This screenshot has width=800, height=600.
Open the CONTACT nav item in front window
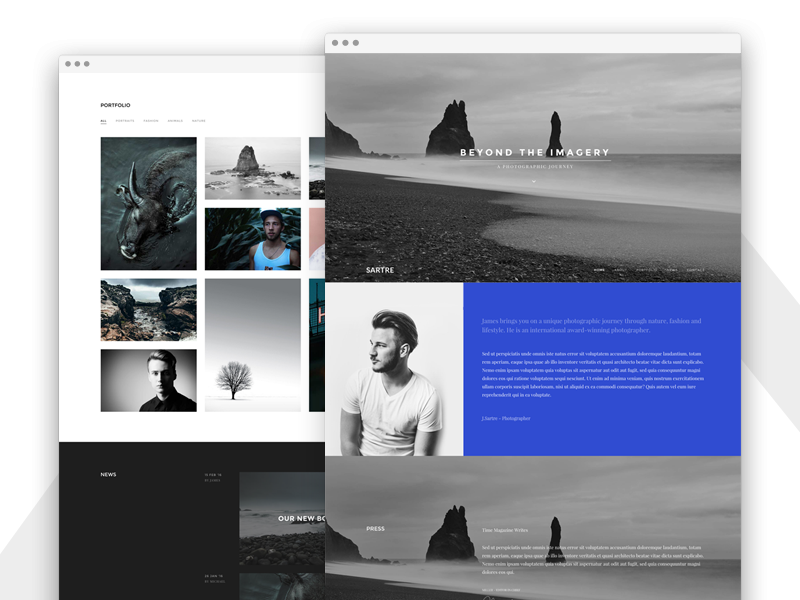pyautogui.click(x=695, y=270)
